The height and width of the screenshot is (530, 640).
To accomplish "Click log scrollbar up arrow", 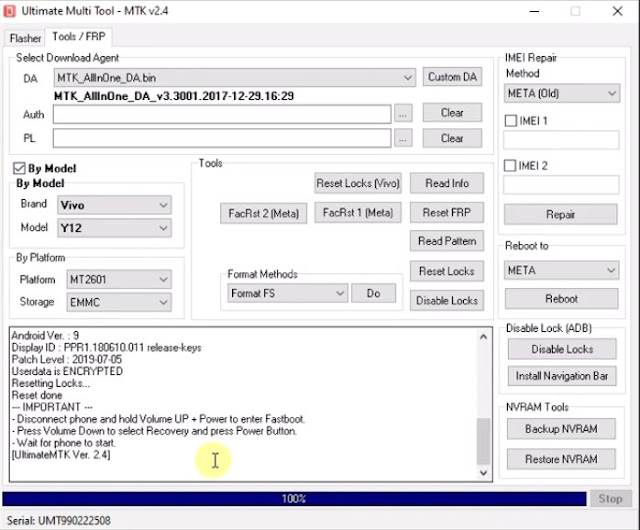I will click(x=484, y=337).
